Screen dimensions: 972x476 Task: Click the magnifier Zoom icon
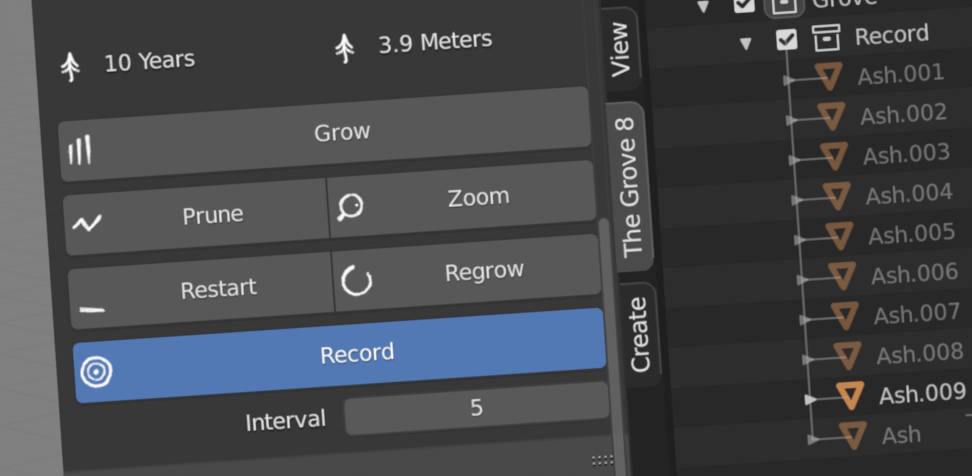point(350,208)
